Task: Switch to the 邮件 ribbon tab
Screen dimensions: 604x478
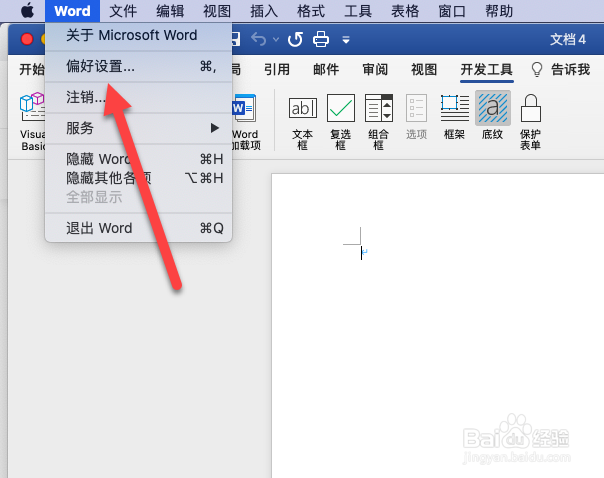Action: pos(326,70)
